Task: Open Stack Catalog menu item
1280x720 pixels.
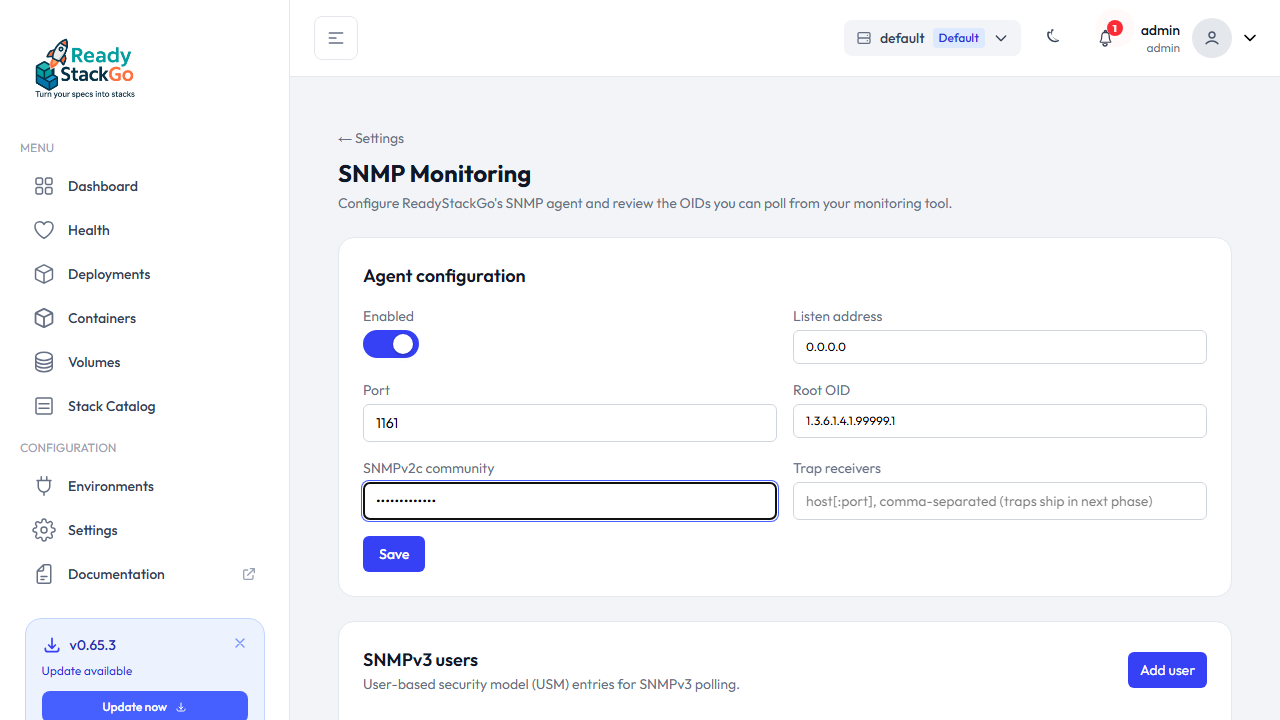Action: pos(145,406)
